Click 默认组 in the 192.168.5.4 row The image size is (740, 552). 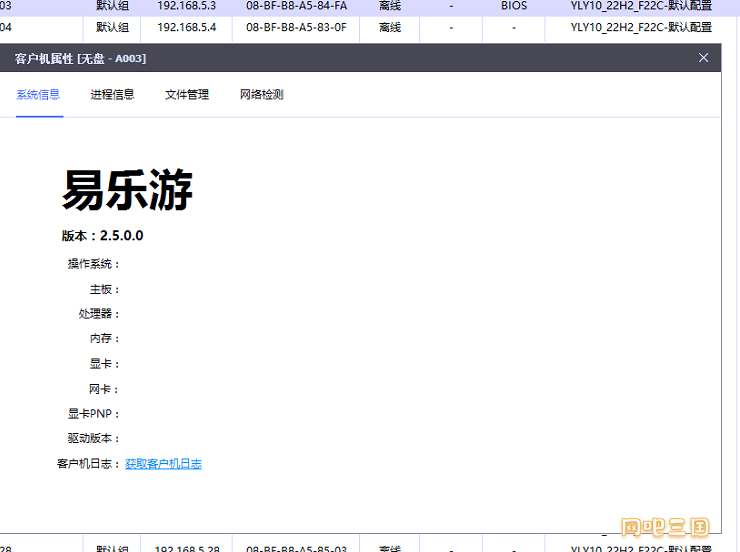coord(112,27)
